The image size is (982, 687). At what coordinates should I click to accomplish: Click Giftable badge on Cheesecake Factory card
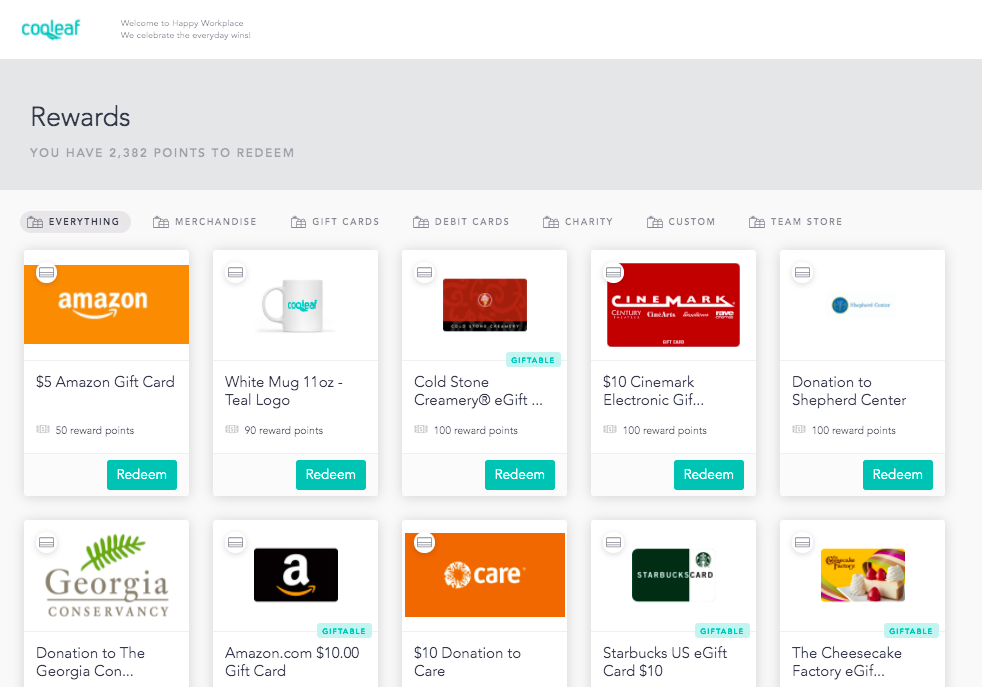tap(911, 631)
